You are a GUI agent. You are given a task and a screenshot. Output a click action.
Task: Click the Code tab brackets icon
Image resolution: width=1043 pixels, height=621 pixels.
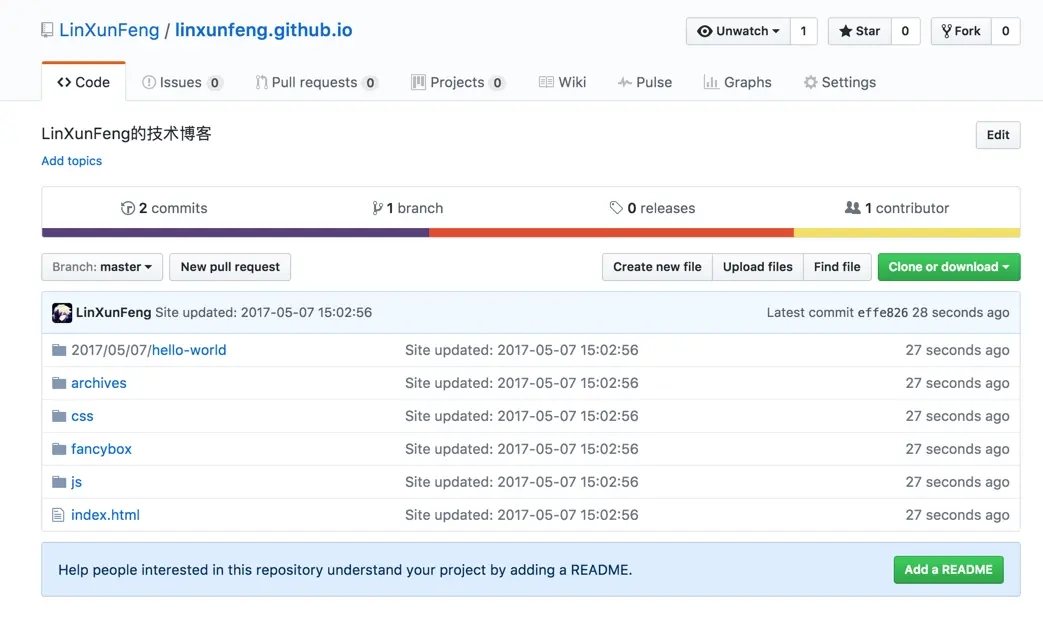click(64, 82)
